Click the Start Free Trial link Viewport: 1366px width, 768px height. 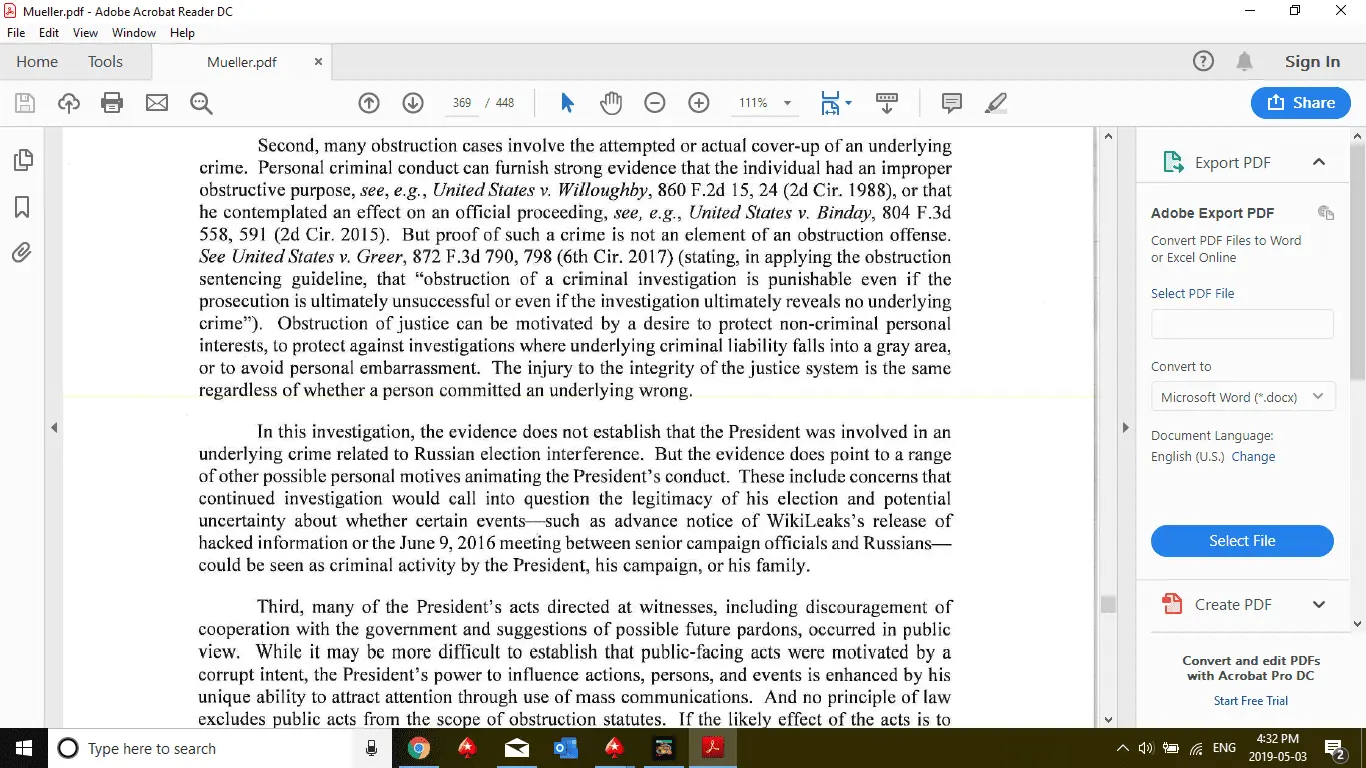1250,701
